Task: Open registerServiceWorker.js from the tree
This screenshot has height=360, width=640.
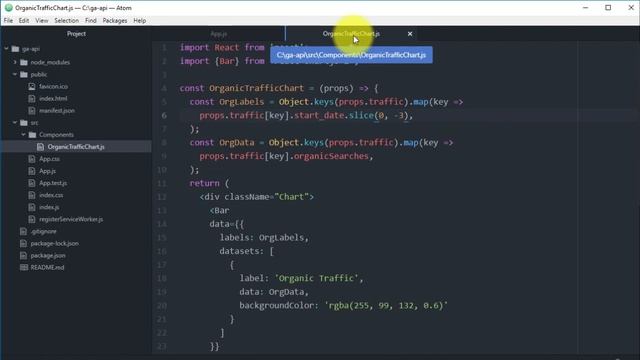Action: click(71, 219)
